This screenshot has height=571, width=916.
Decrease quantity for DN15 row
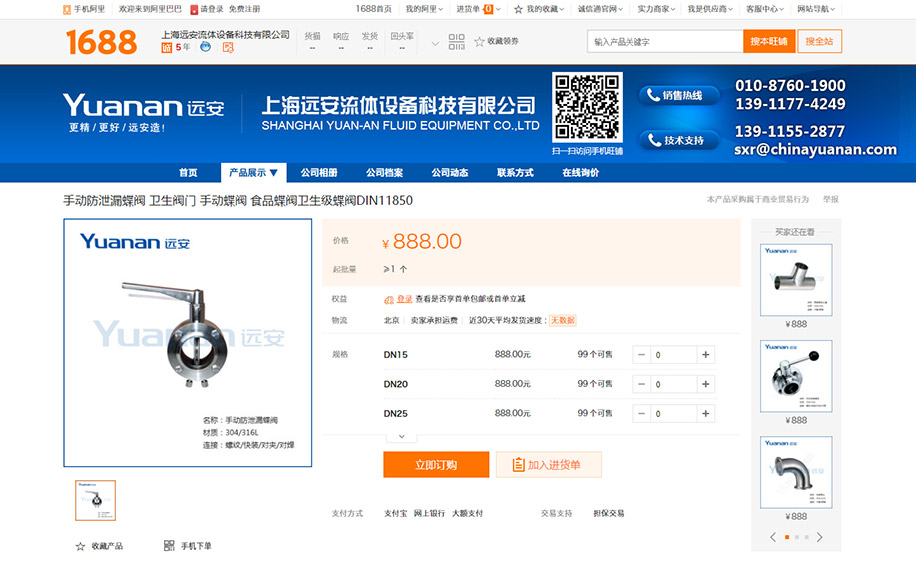pos(641,355)
